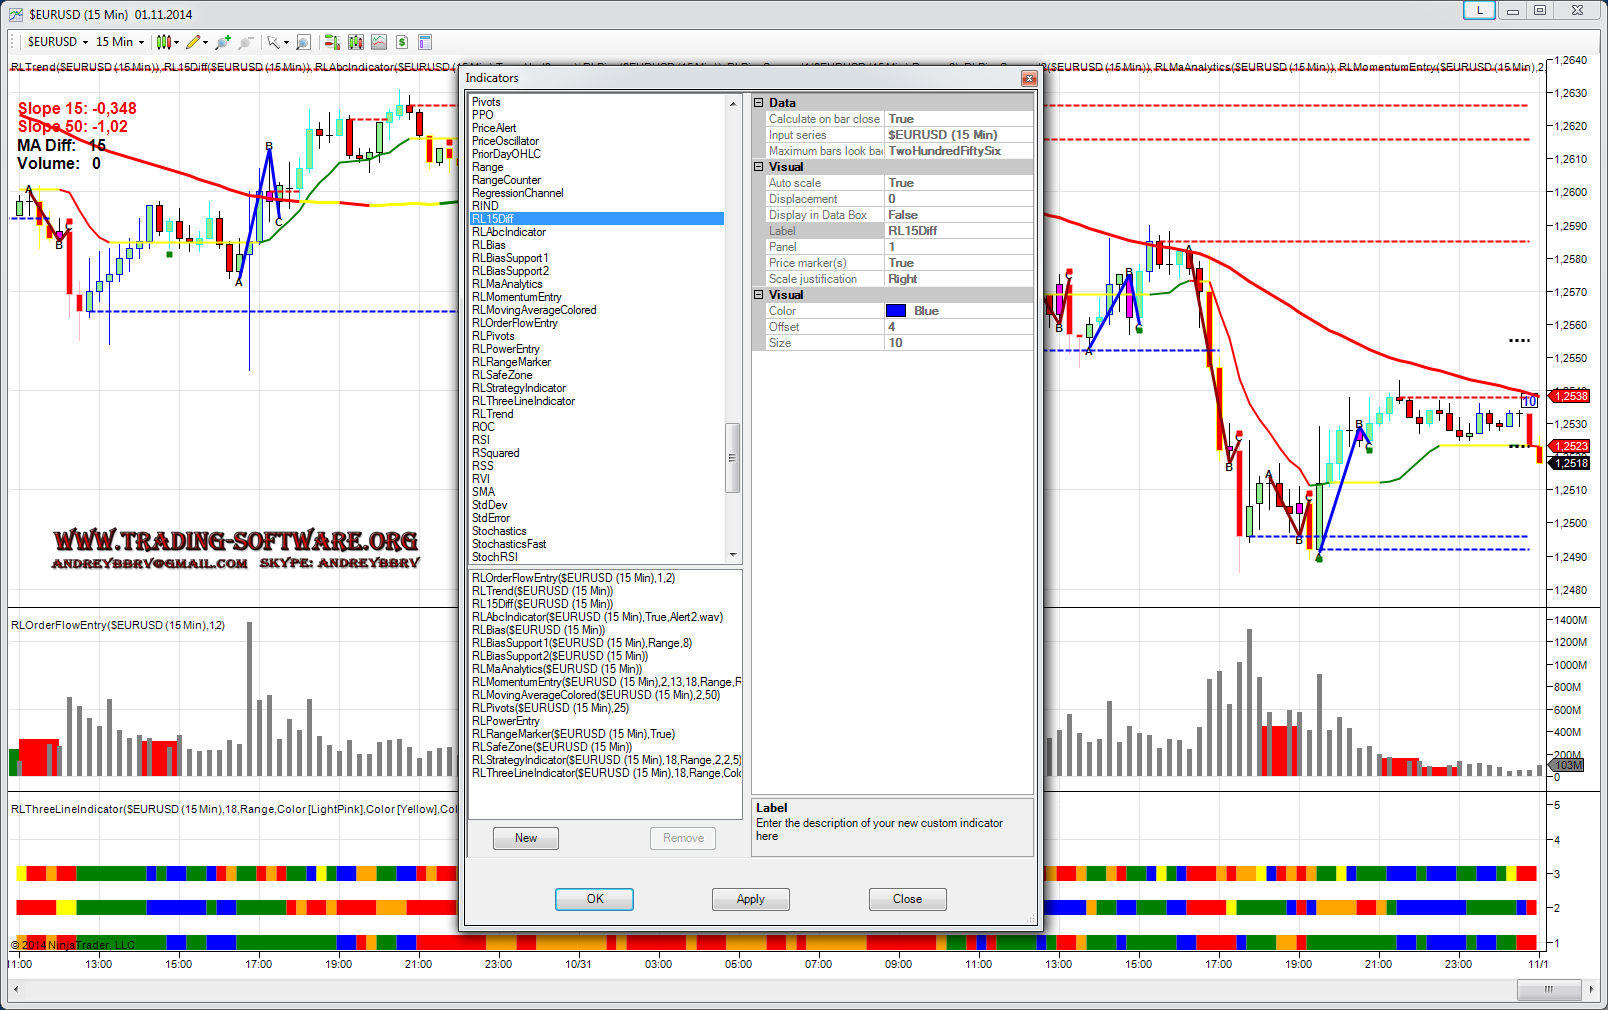Open the chart style candlestick icon
Image resolution: width=1608 pixels, height=1010 pixels.
164,42
